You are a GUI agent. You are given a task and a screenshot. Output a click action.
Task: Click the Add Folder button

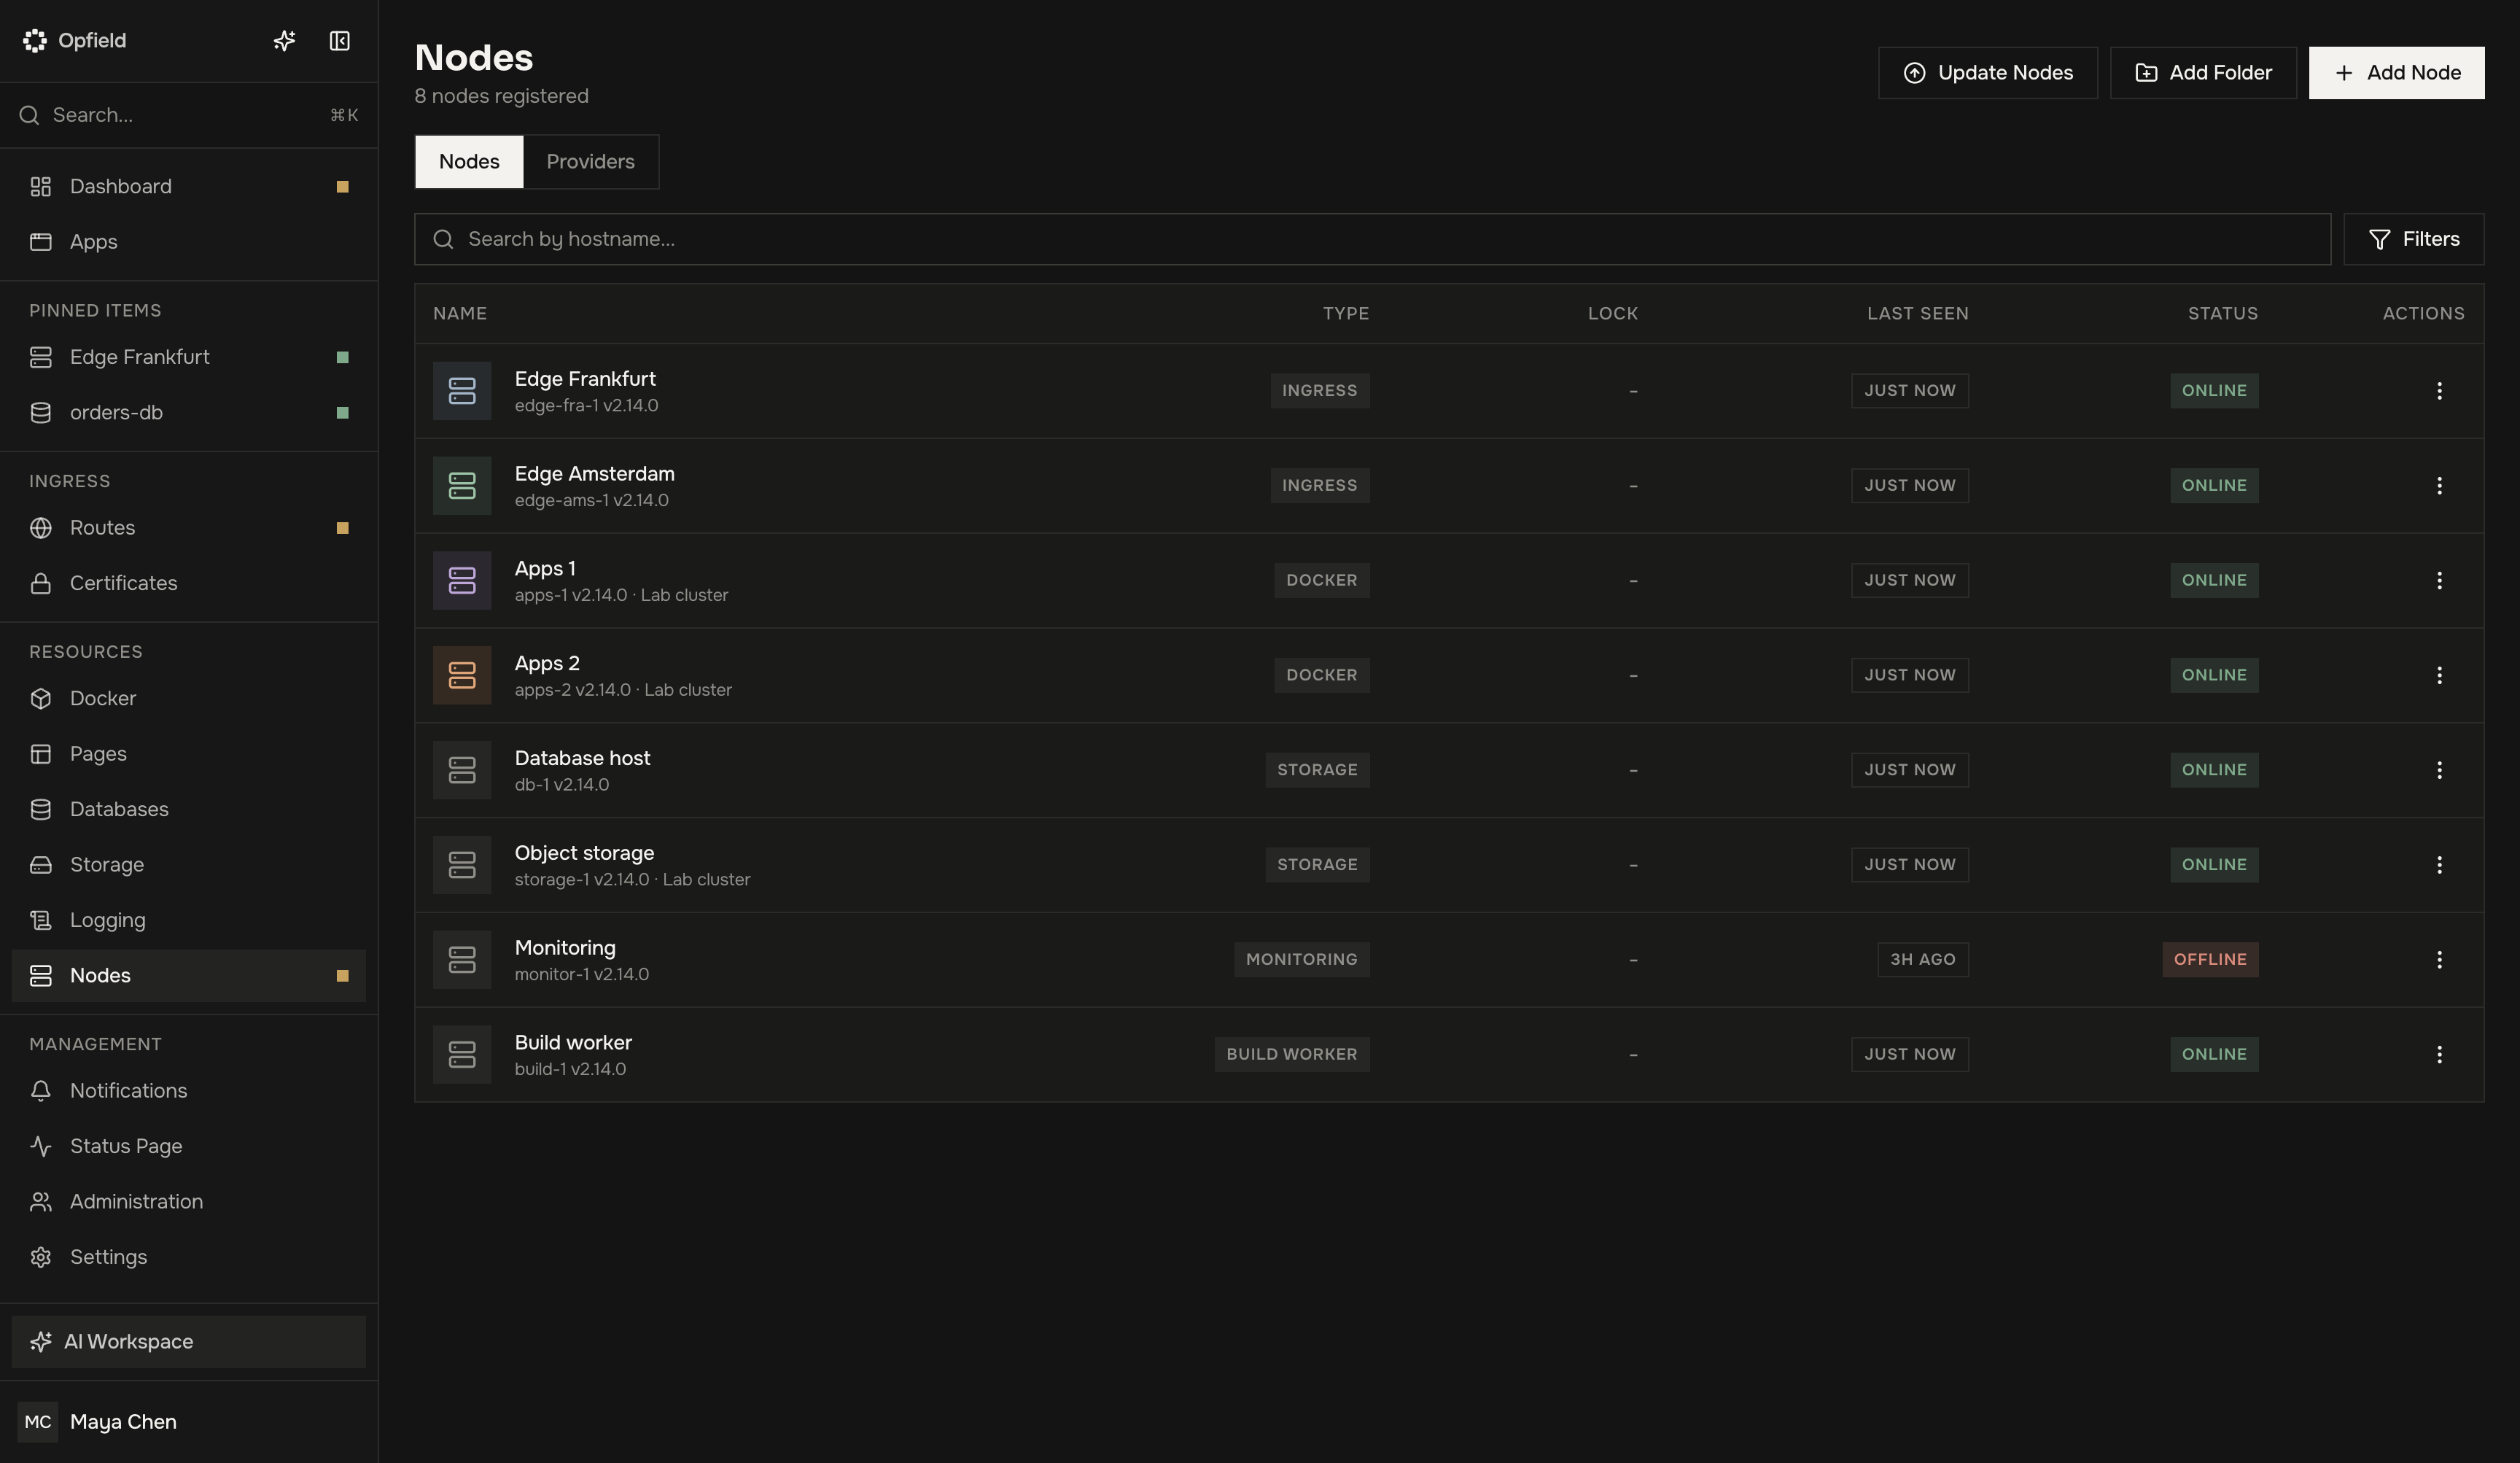(2203, 73)
